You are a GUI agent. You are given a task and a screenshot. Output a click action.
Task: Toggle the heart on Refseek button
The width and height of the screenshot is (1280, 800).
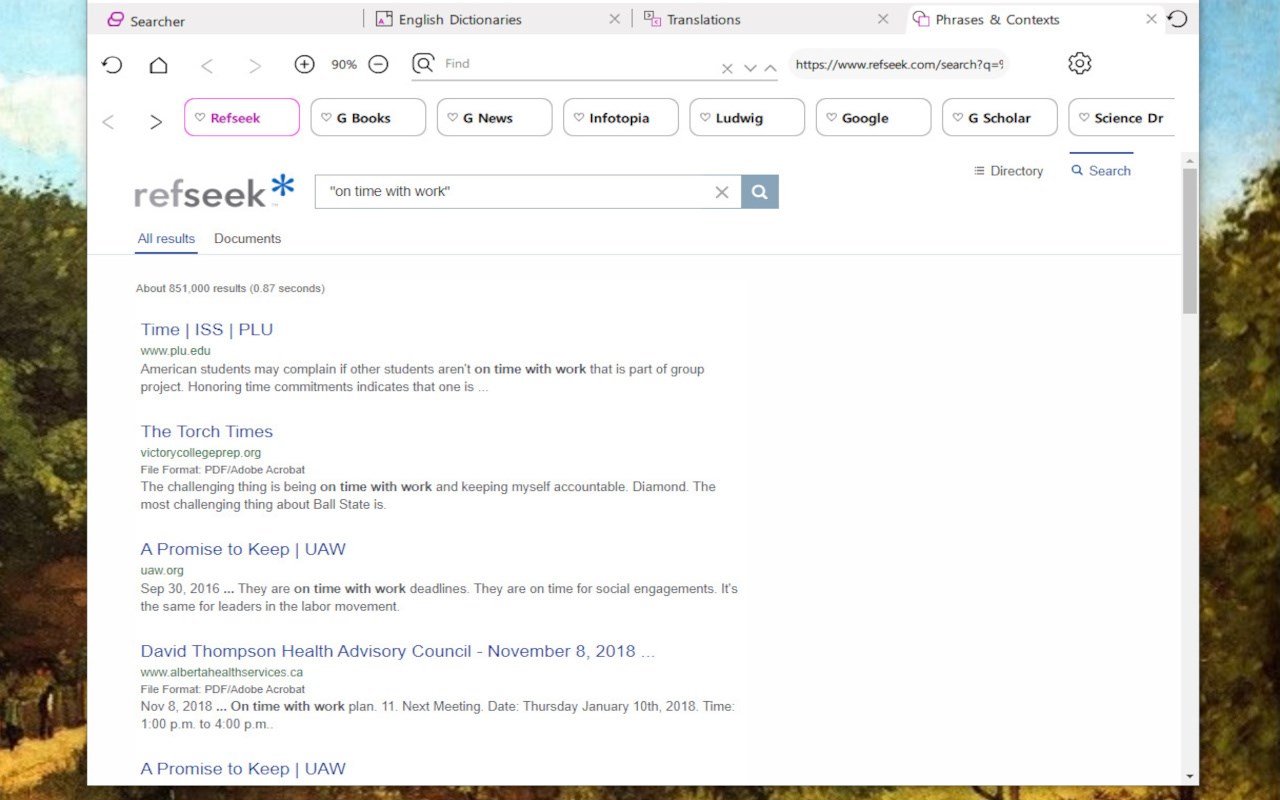click(200, 118)
